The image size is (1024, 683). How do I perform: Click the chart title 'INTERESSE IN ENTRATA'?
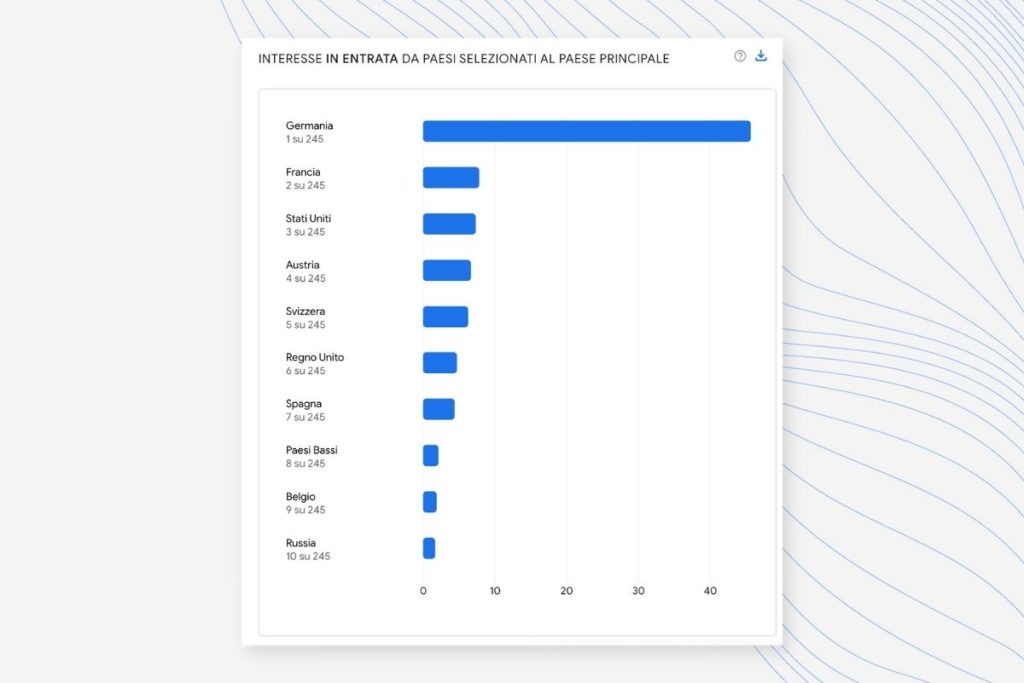(328, 59)
